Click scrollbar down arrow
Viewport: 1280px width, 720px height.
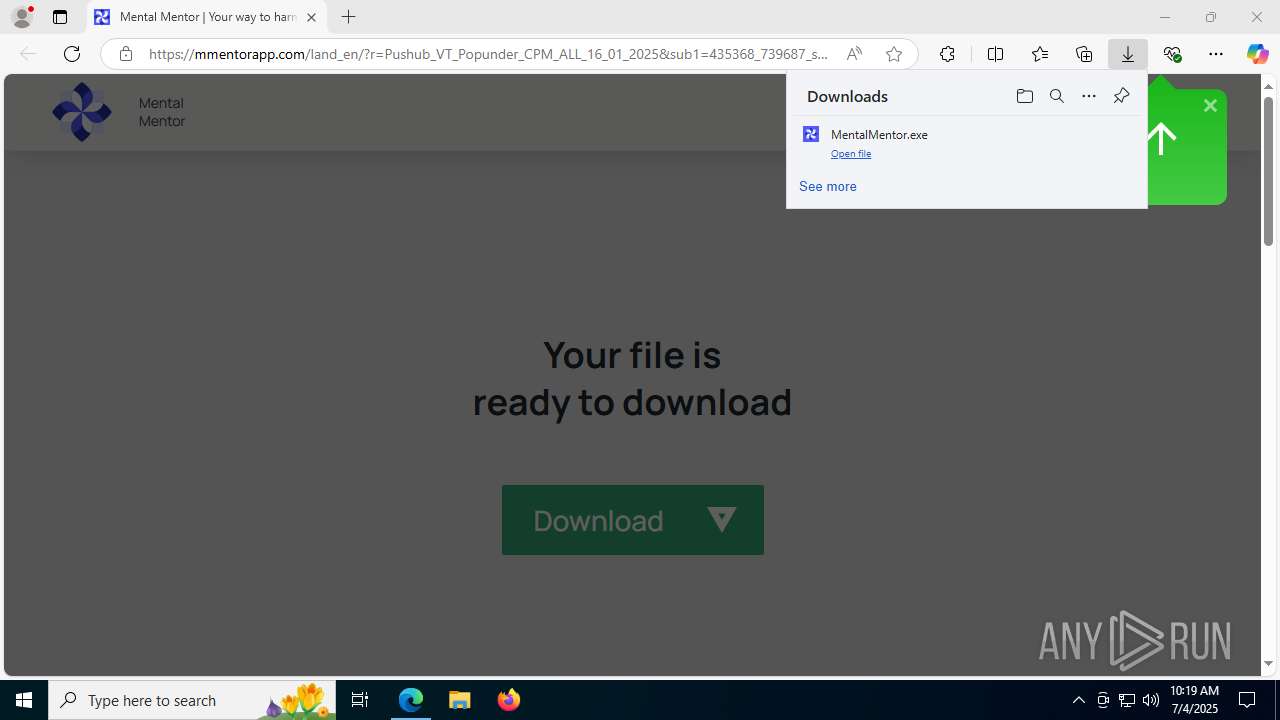(x=1268, y=664)
